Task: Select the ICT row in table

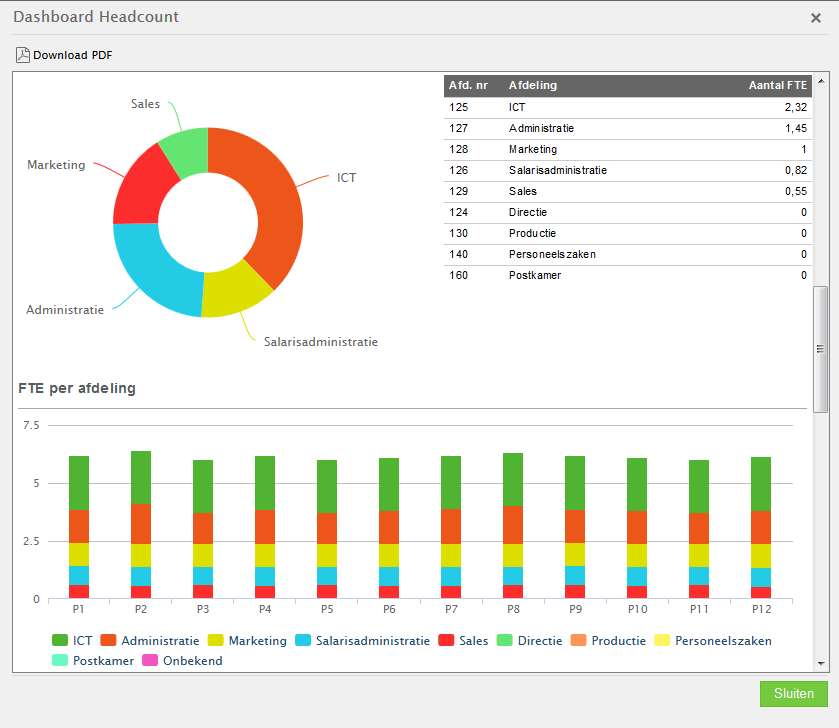Action: tap(626, 107)
